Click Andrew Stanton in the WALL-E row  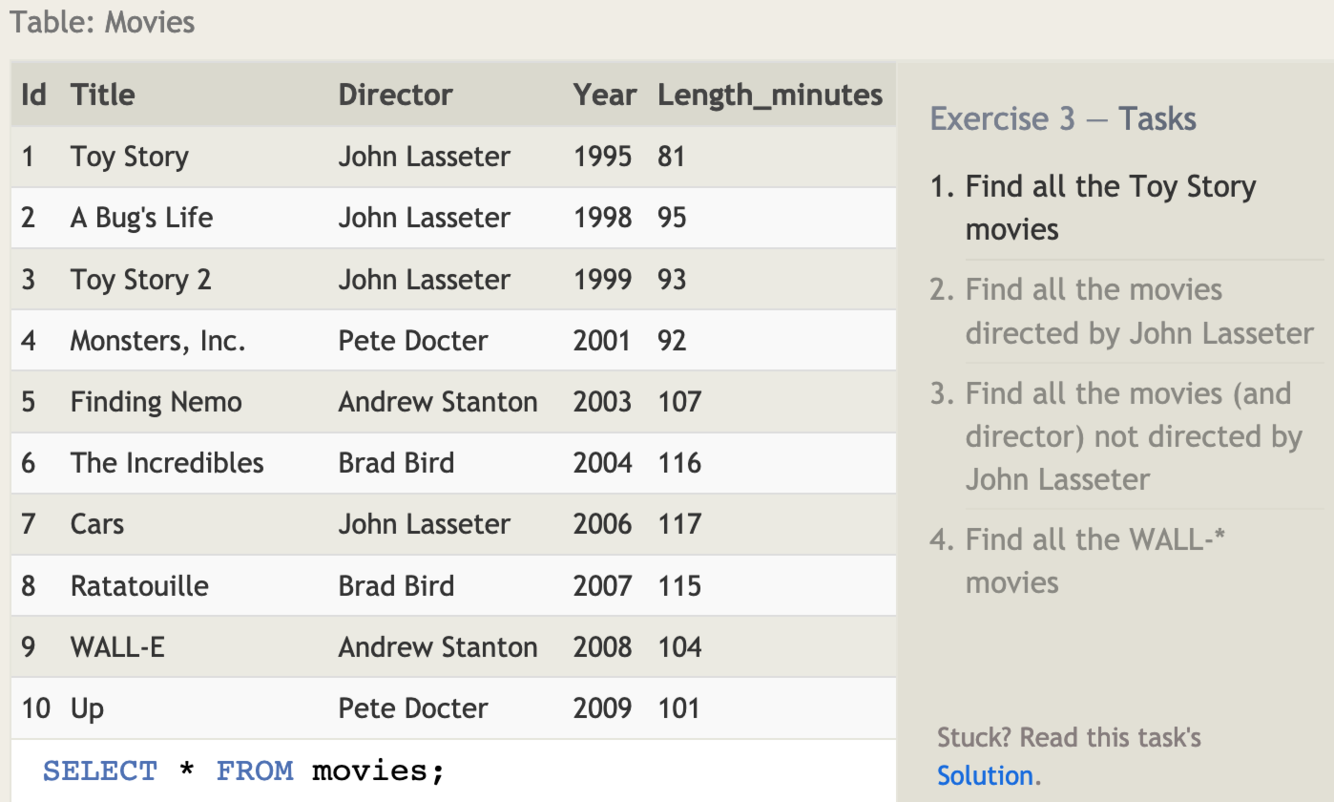[438, 647]
